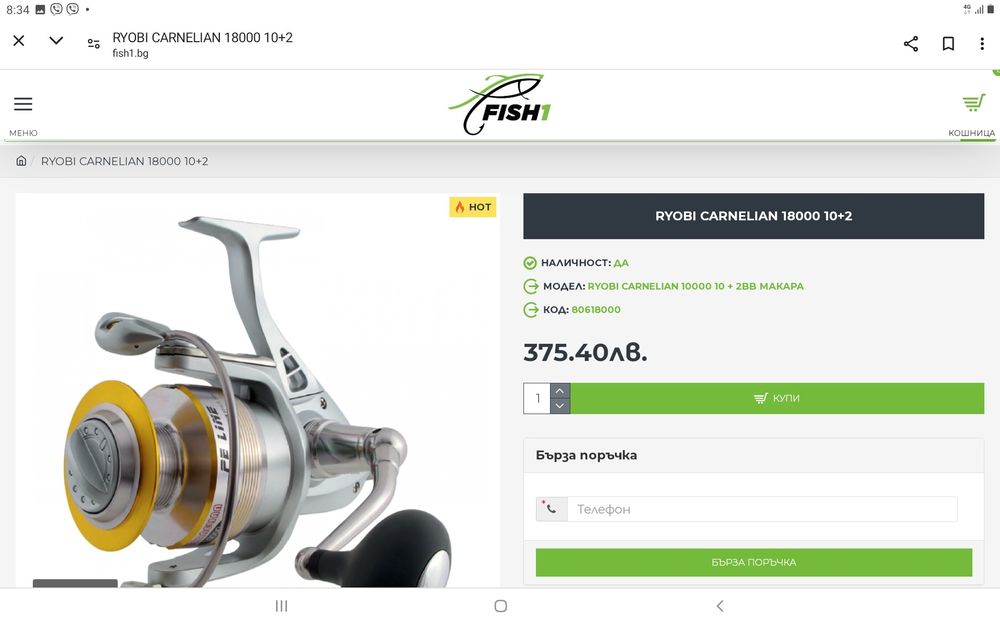Viewport: 1000px width, 625px height.
Task: Open the fishing reel product image
Action: pos(258,390)
